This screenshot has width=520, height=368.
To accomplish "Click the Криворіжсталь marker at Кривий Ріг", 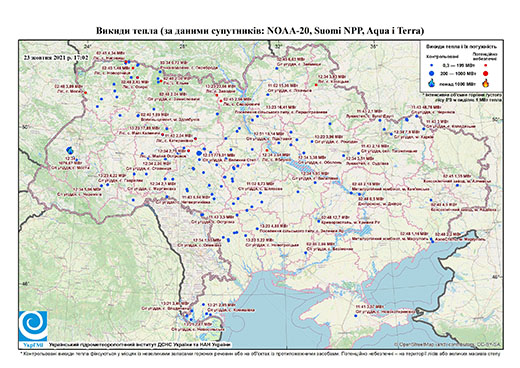I will click(319, 221).
